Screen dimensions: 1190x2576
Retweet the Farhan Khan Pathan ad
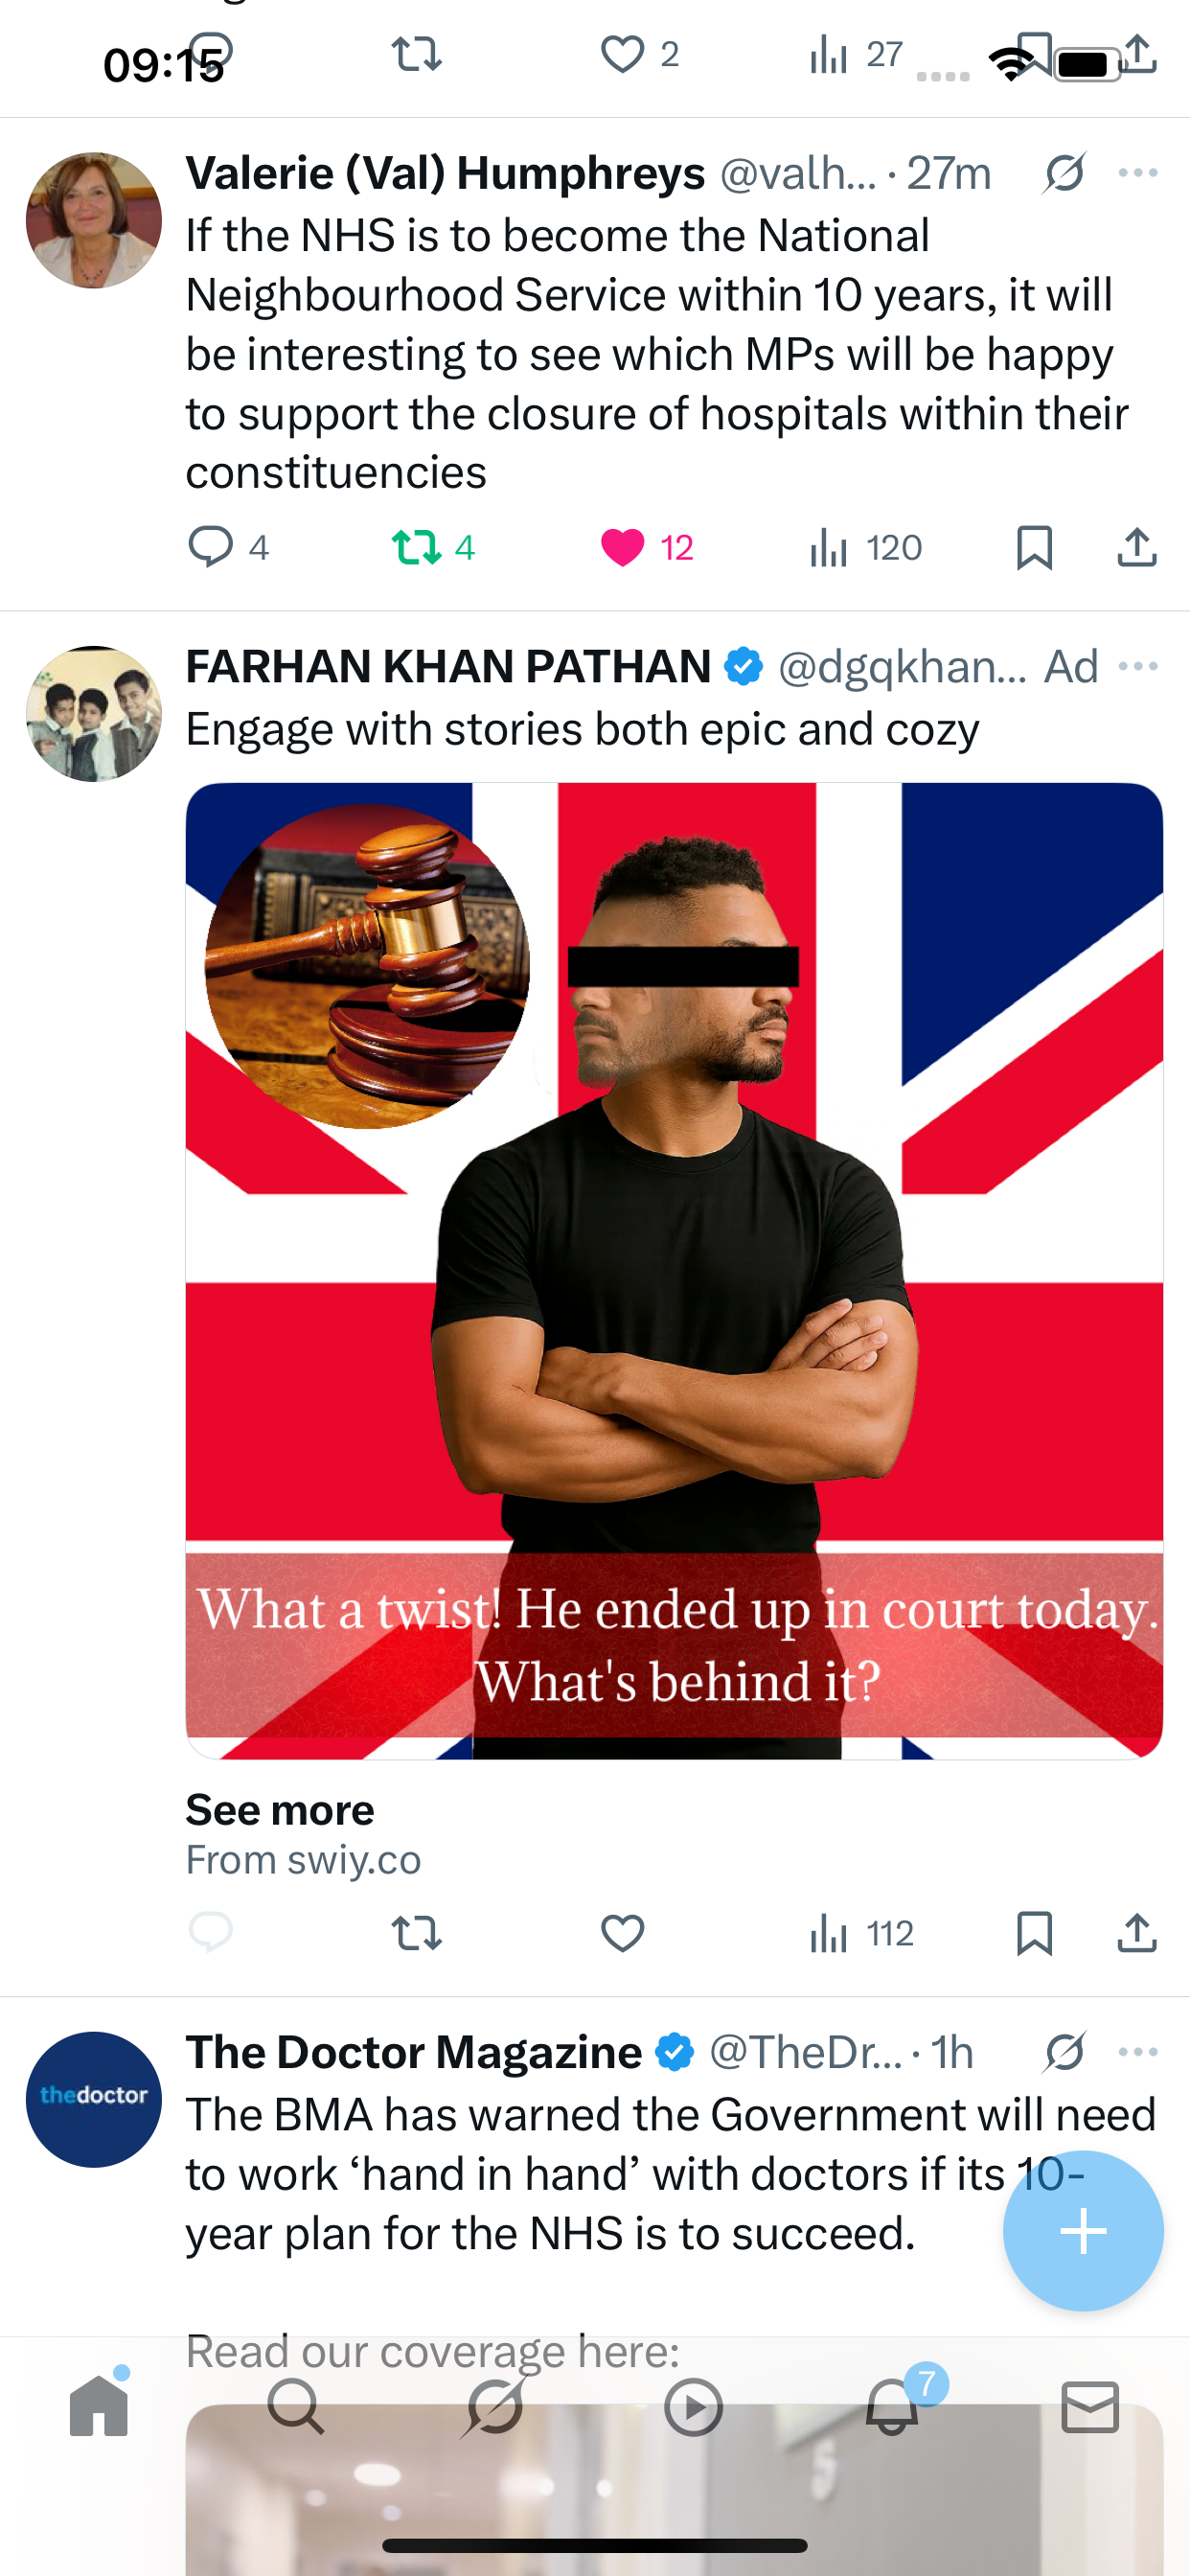pos(416,1933)
